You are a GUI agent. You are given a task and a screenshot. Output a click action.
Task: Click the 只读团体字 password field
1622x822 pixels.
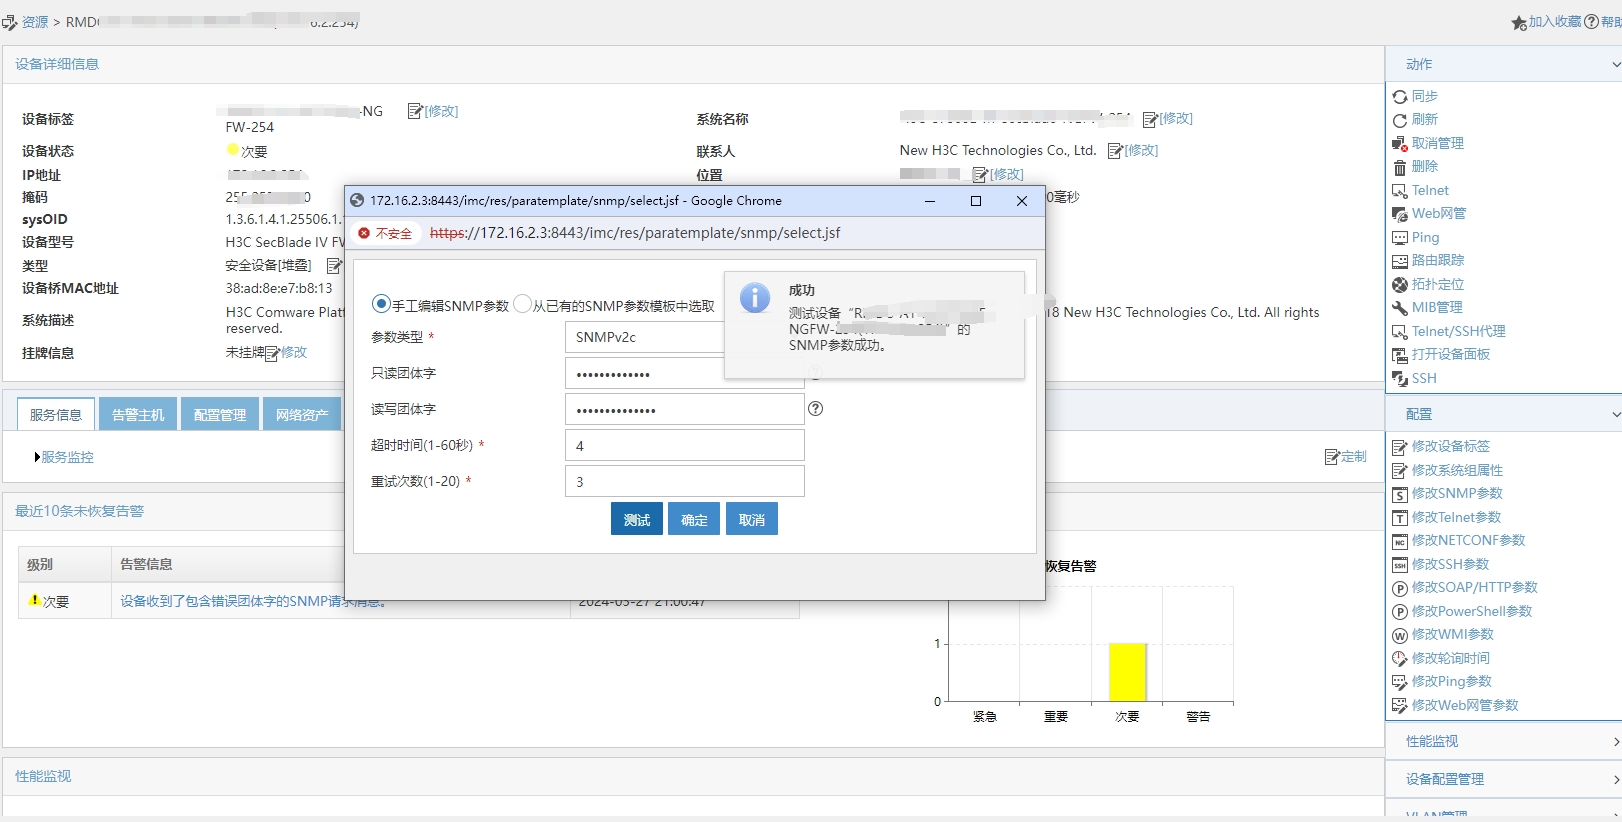pyautogui.click(x=685, y=373)
